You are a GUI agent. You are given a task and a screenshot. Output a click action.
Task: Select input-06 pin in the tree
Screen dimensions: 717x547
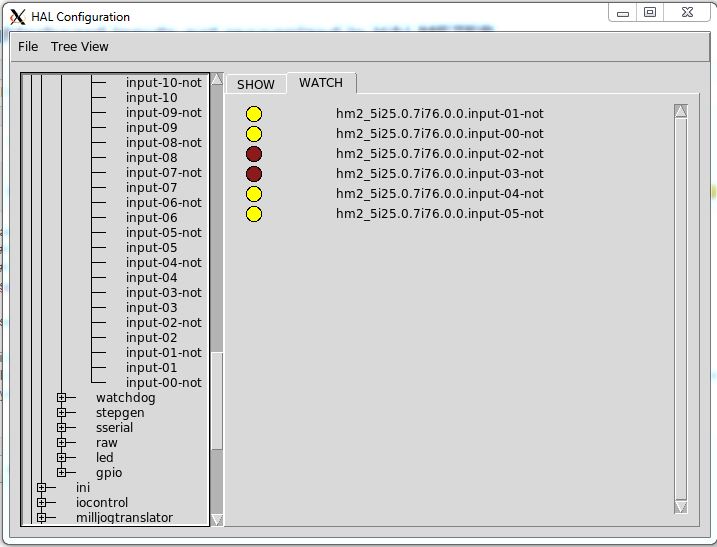[151, 218]
